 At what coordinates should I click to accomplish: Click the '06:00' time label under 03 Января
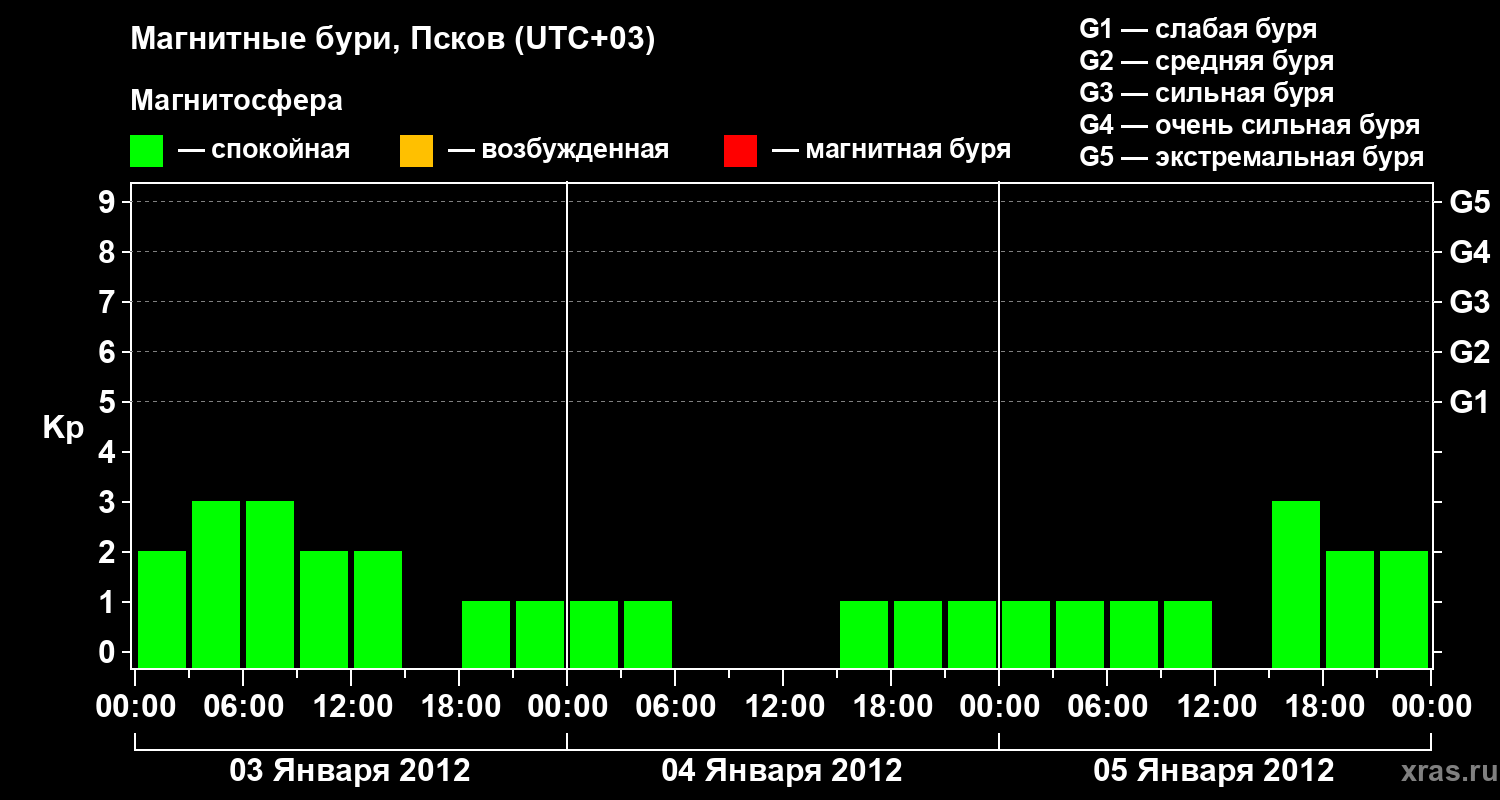tap(243, 707)
